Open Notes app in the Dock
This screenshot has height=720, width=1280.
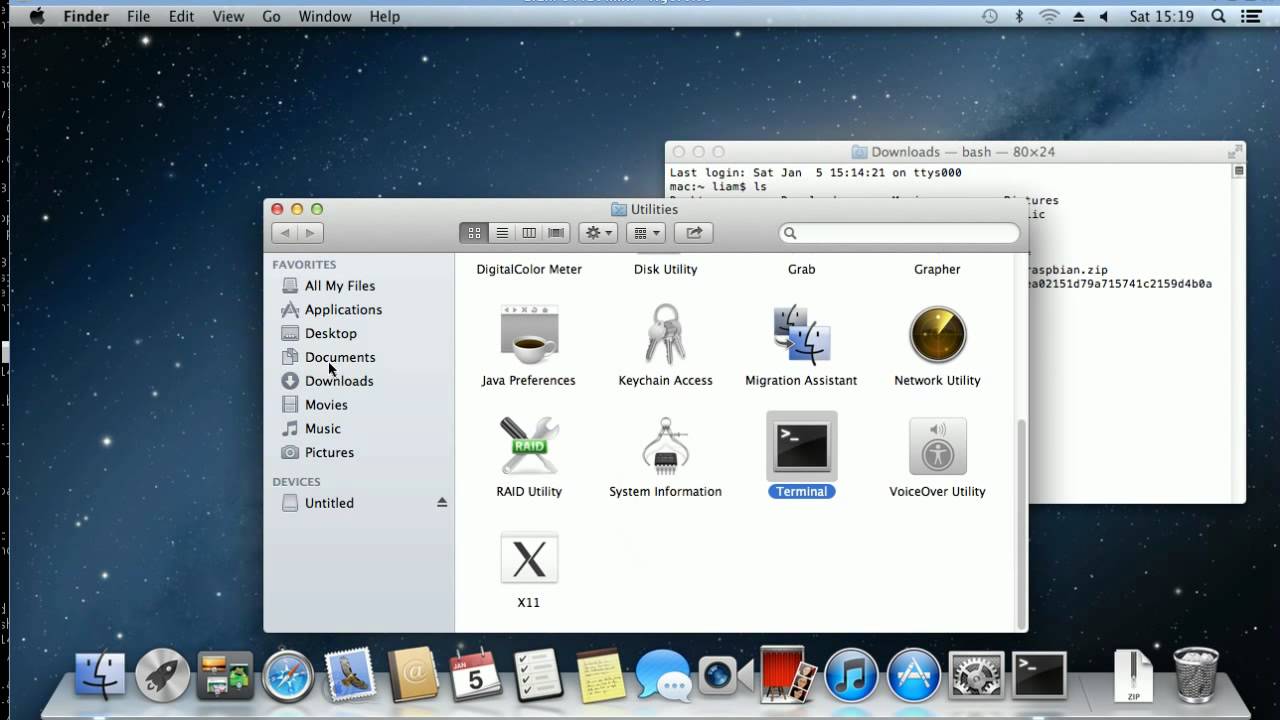(x=600, y=676)
